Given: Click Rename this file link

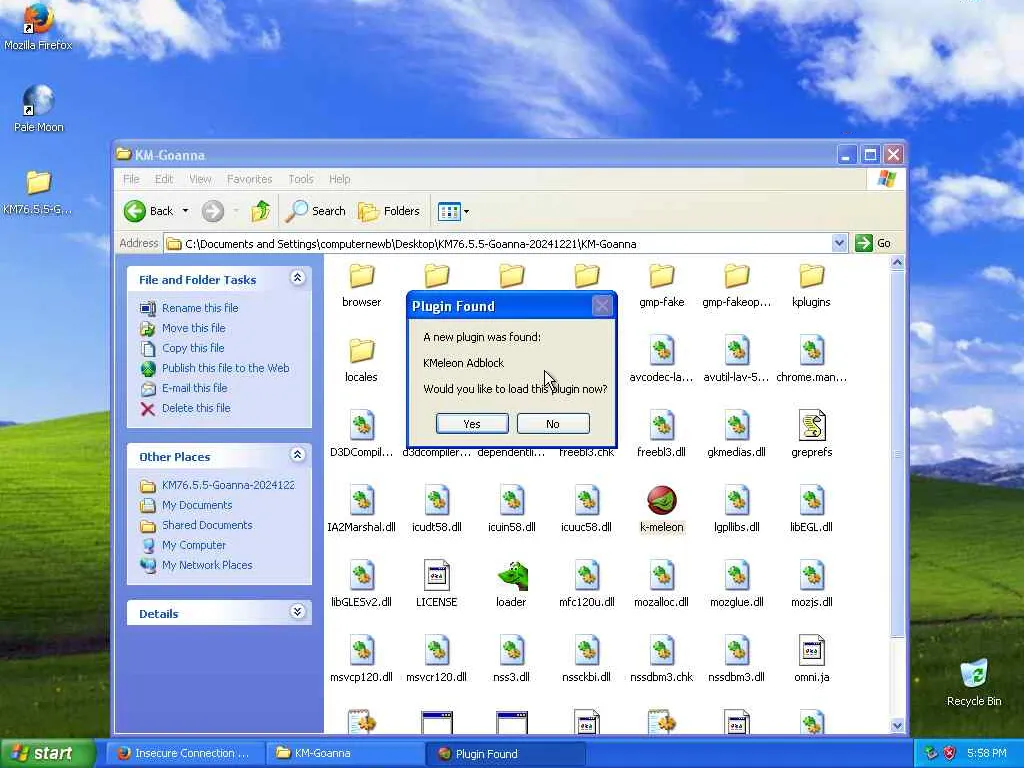Looking at the screenshot, I should coord(200,308).
